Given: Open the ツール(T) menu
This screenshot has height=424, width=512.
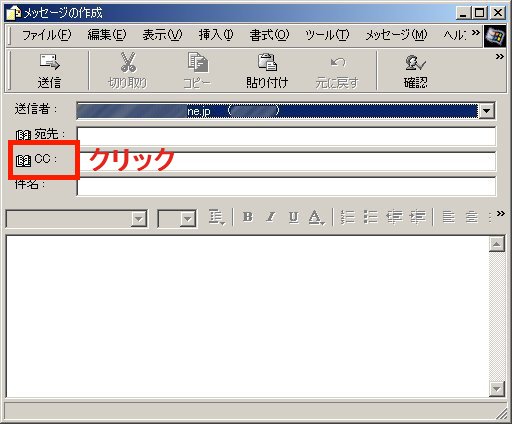Looking at the screenshot, I should coord(327,35).
